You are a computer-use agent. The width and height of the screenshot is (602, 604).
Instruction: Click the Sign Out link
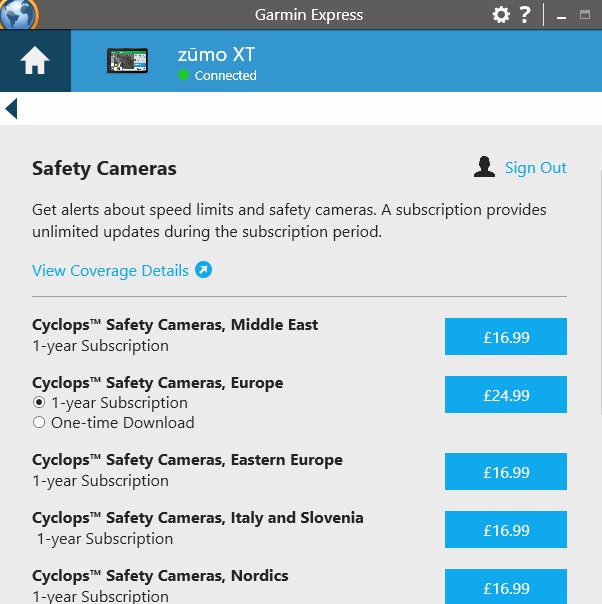click(535, 168)
